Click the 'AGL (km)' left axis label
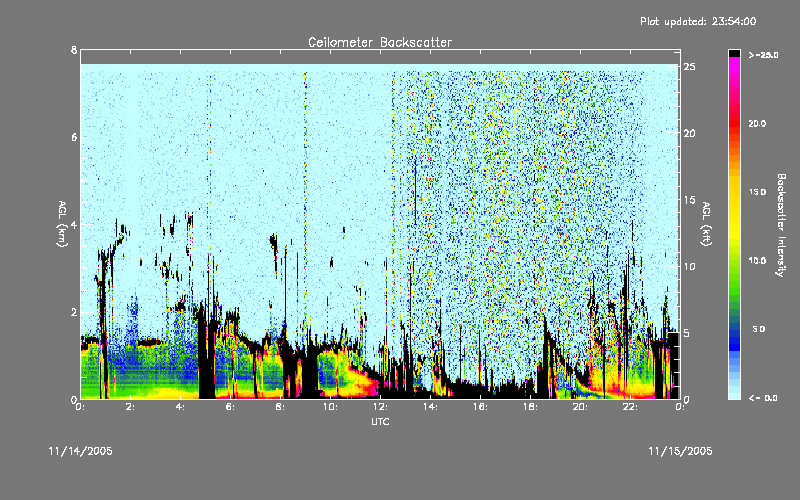Viewport: 800px width, 500px height. point(62,223)
